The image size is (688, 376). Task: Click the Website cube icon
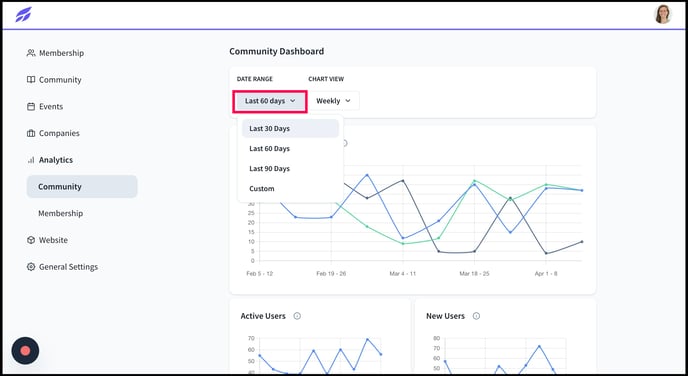pos(31,240)
